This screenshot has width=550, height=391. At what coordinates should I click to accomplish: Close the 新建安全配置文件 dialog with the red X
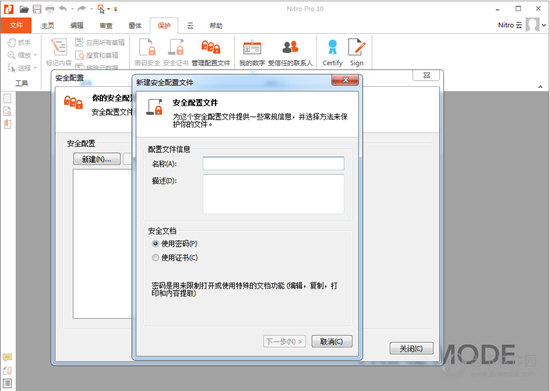[345, 80]
